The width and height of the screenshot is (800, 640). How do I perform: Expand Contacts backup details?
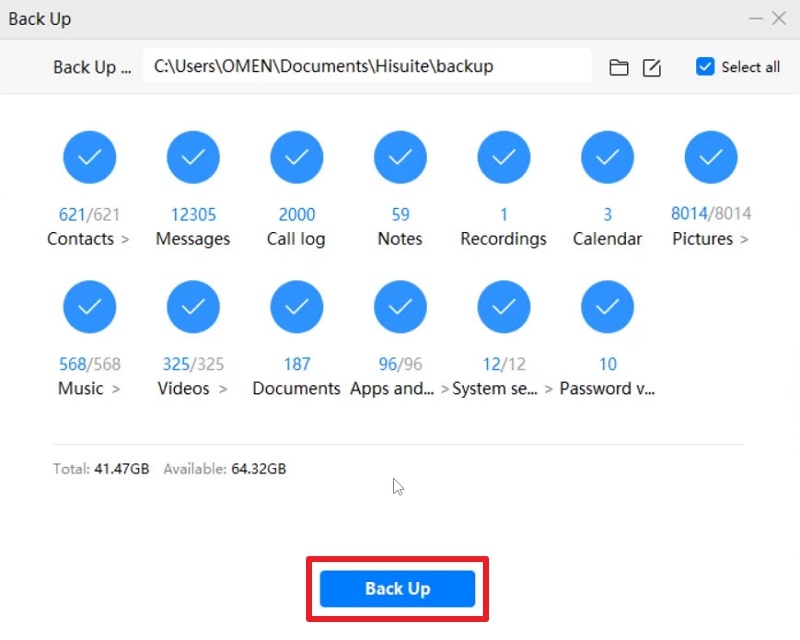click(123, 239)
